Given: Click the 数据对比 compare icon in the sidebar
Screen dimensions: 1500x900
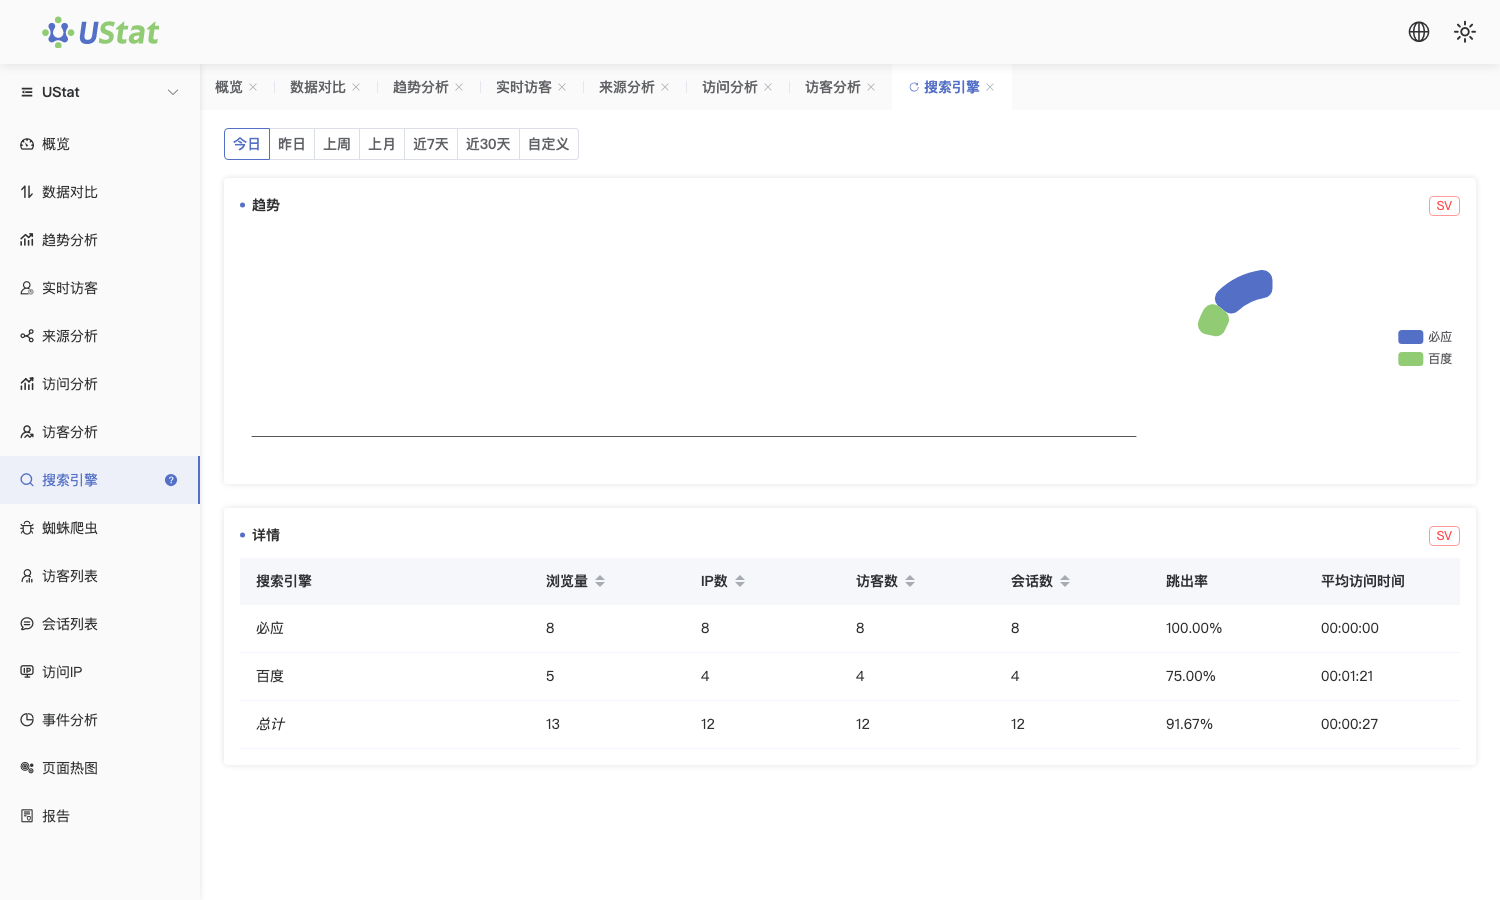Looking at the screenshot, I should 27,192.
